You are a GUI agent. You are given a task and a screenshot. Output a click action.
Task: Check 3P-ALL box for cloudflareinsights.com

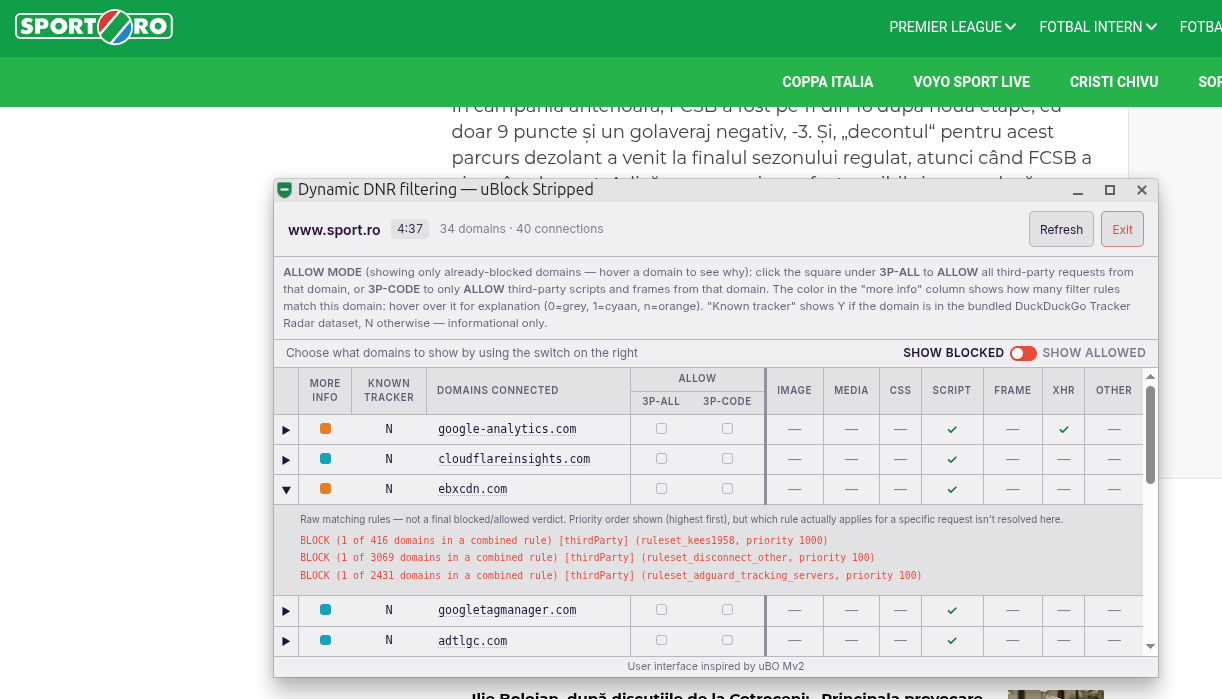click(x=661, y=459)
